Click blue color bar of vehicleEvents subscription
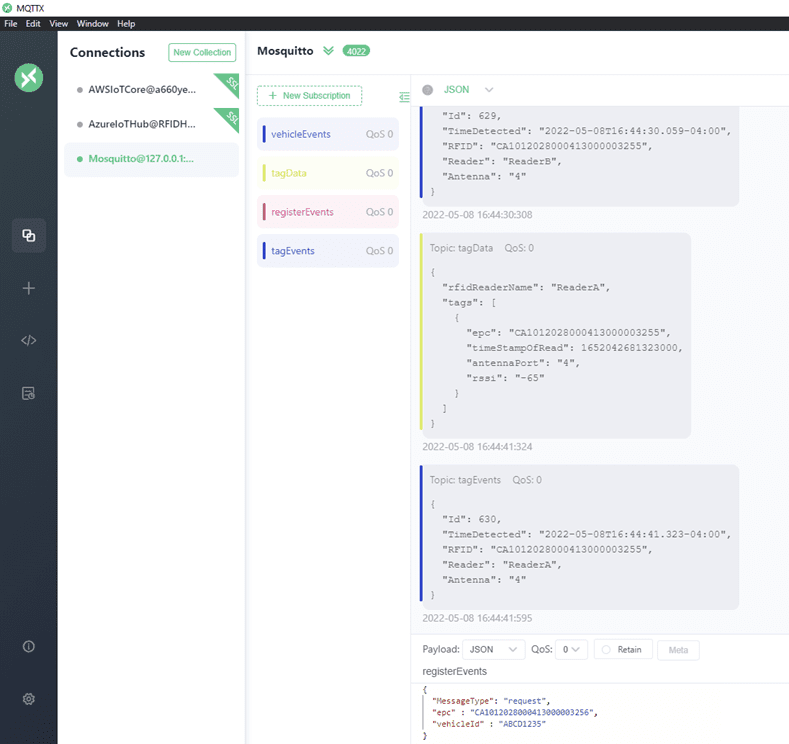789x744 pixels. pos(264,134)
